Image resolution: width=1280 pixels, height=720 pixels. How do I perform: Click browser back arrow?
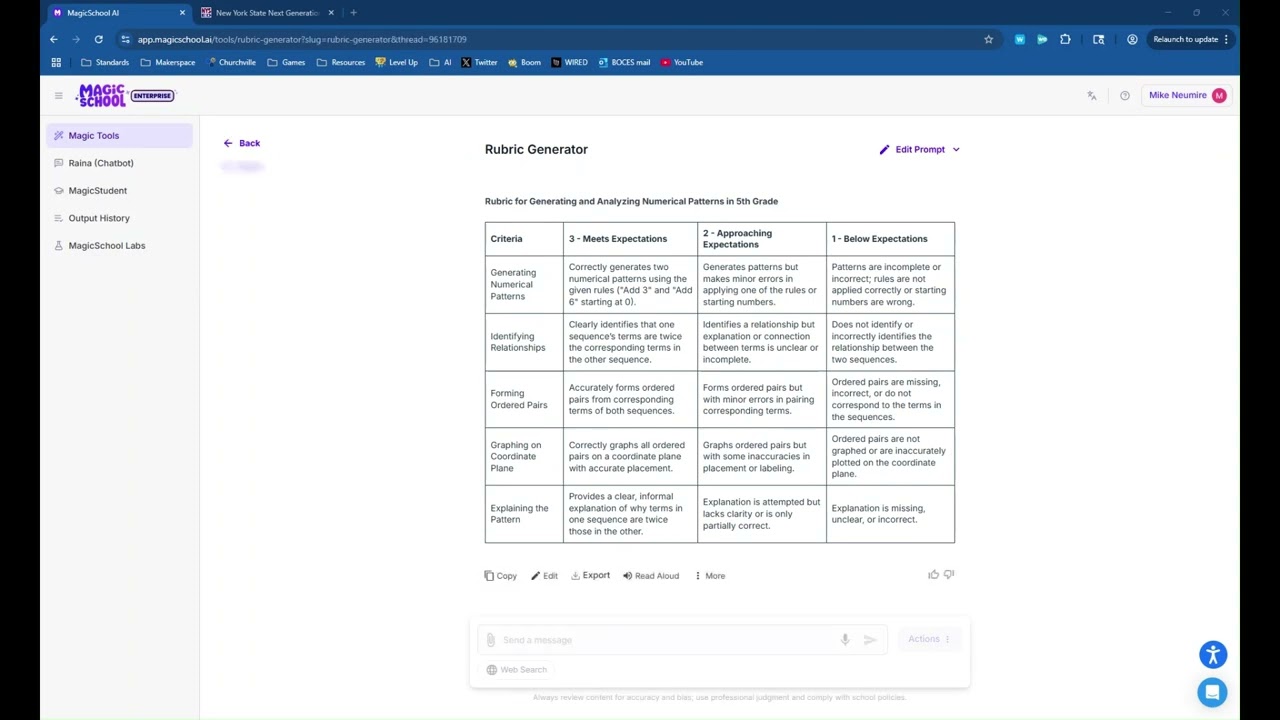(x=54, y=39)
